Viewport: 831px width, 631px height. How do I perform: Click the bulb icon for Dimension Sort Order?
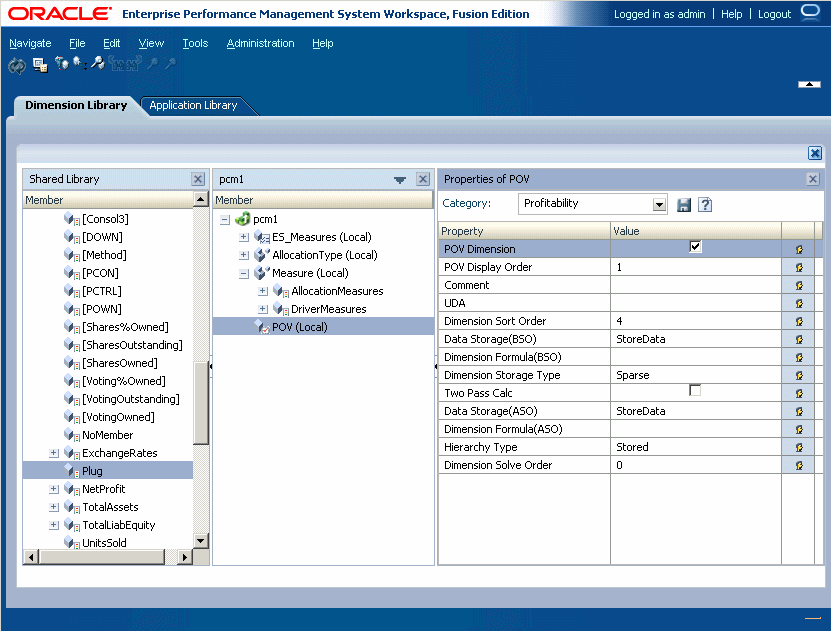[x=799, y=322]
